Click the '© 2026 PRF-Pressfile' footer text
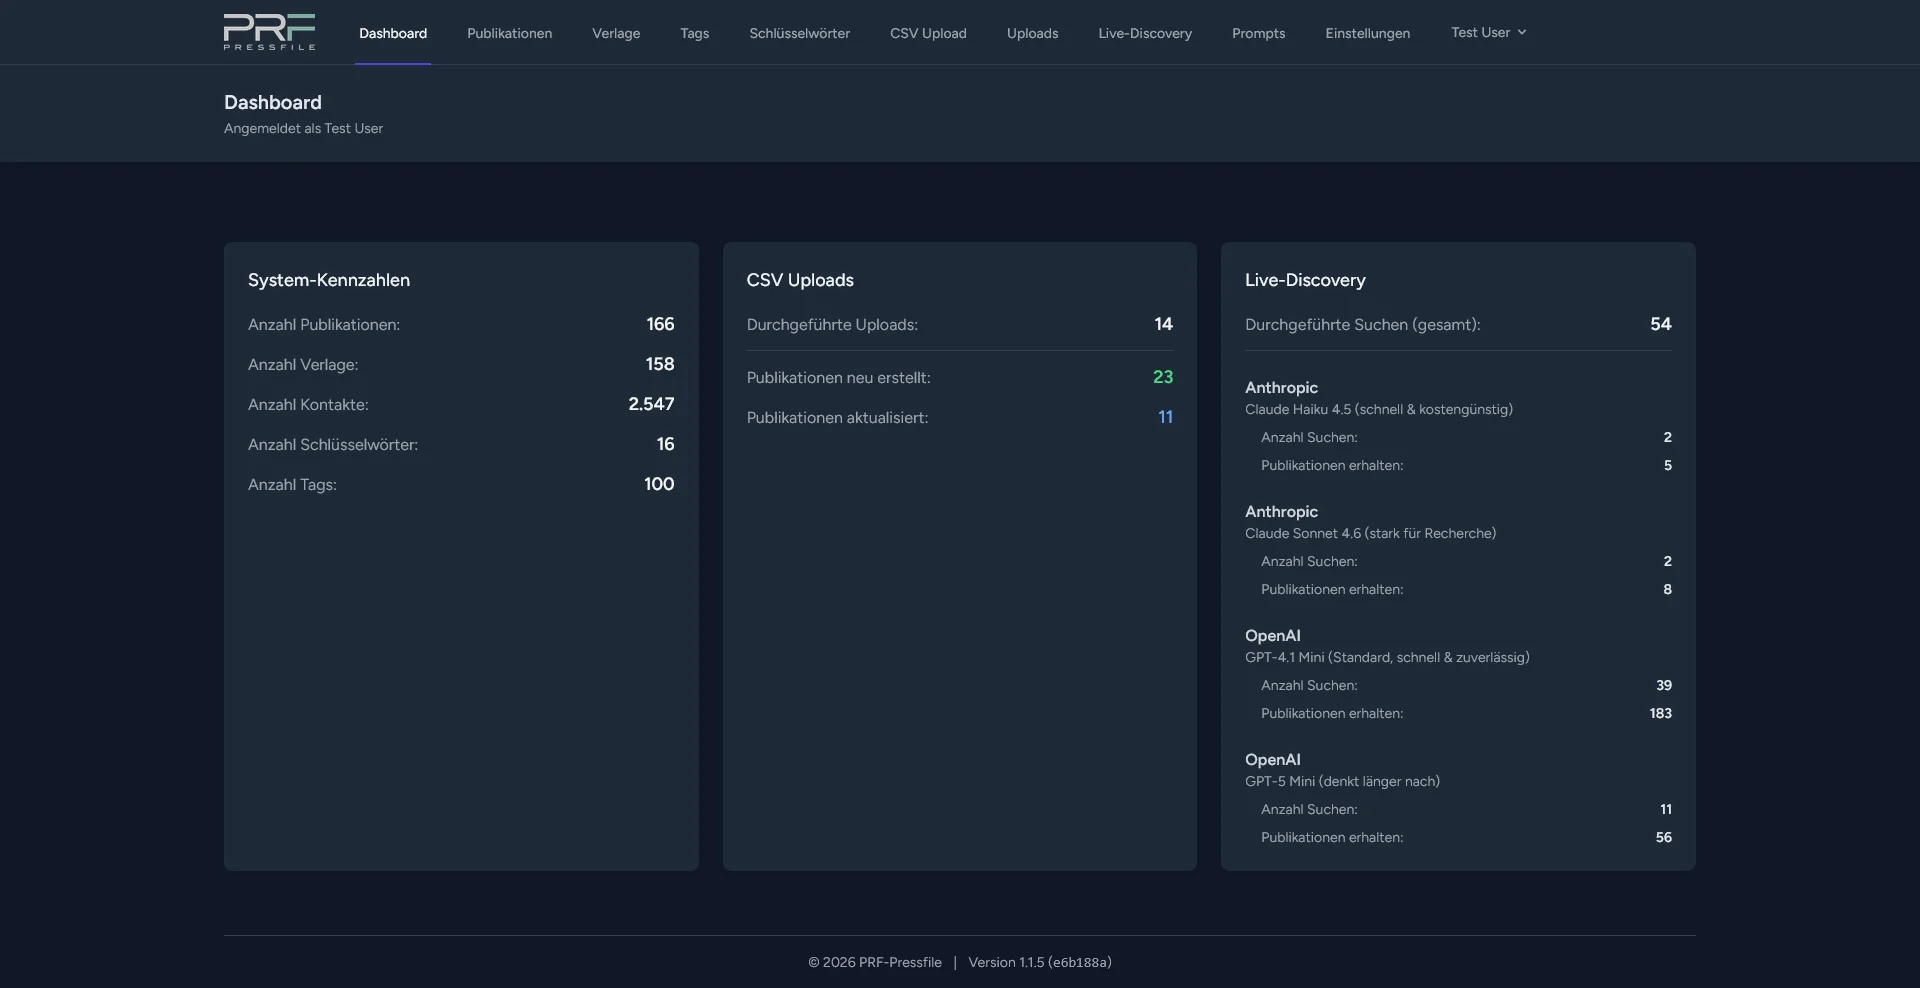 [875, 962]
